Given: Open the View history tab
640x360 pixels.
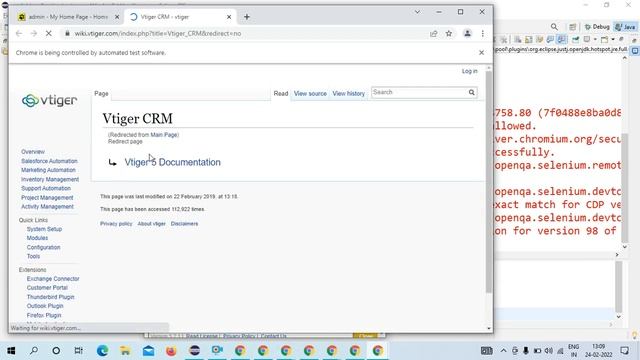Looking at the screenshot, I should 349,93.
